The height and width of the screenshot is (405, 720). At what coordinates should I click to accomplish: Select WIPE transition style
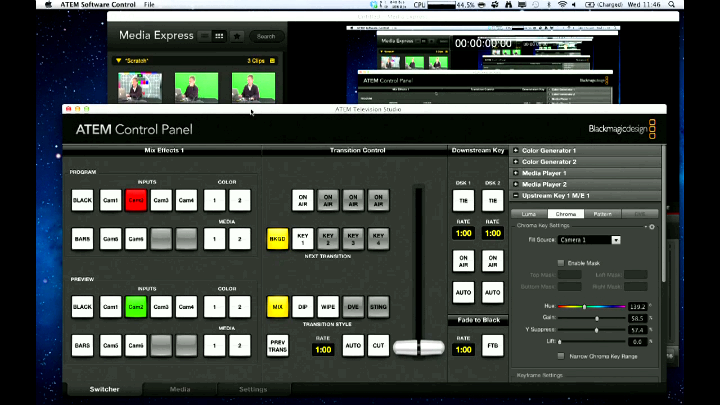(328, 307)
